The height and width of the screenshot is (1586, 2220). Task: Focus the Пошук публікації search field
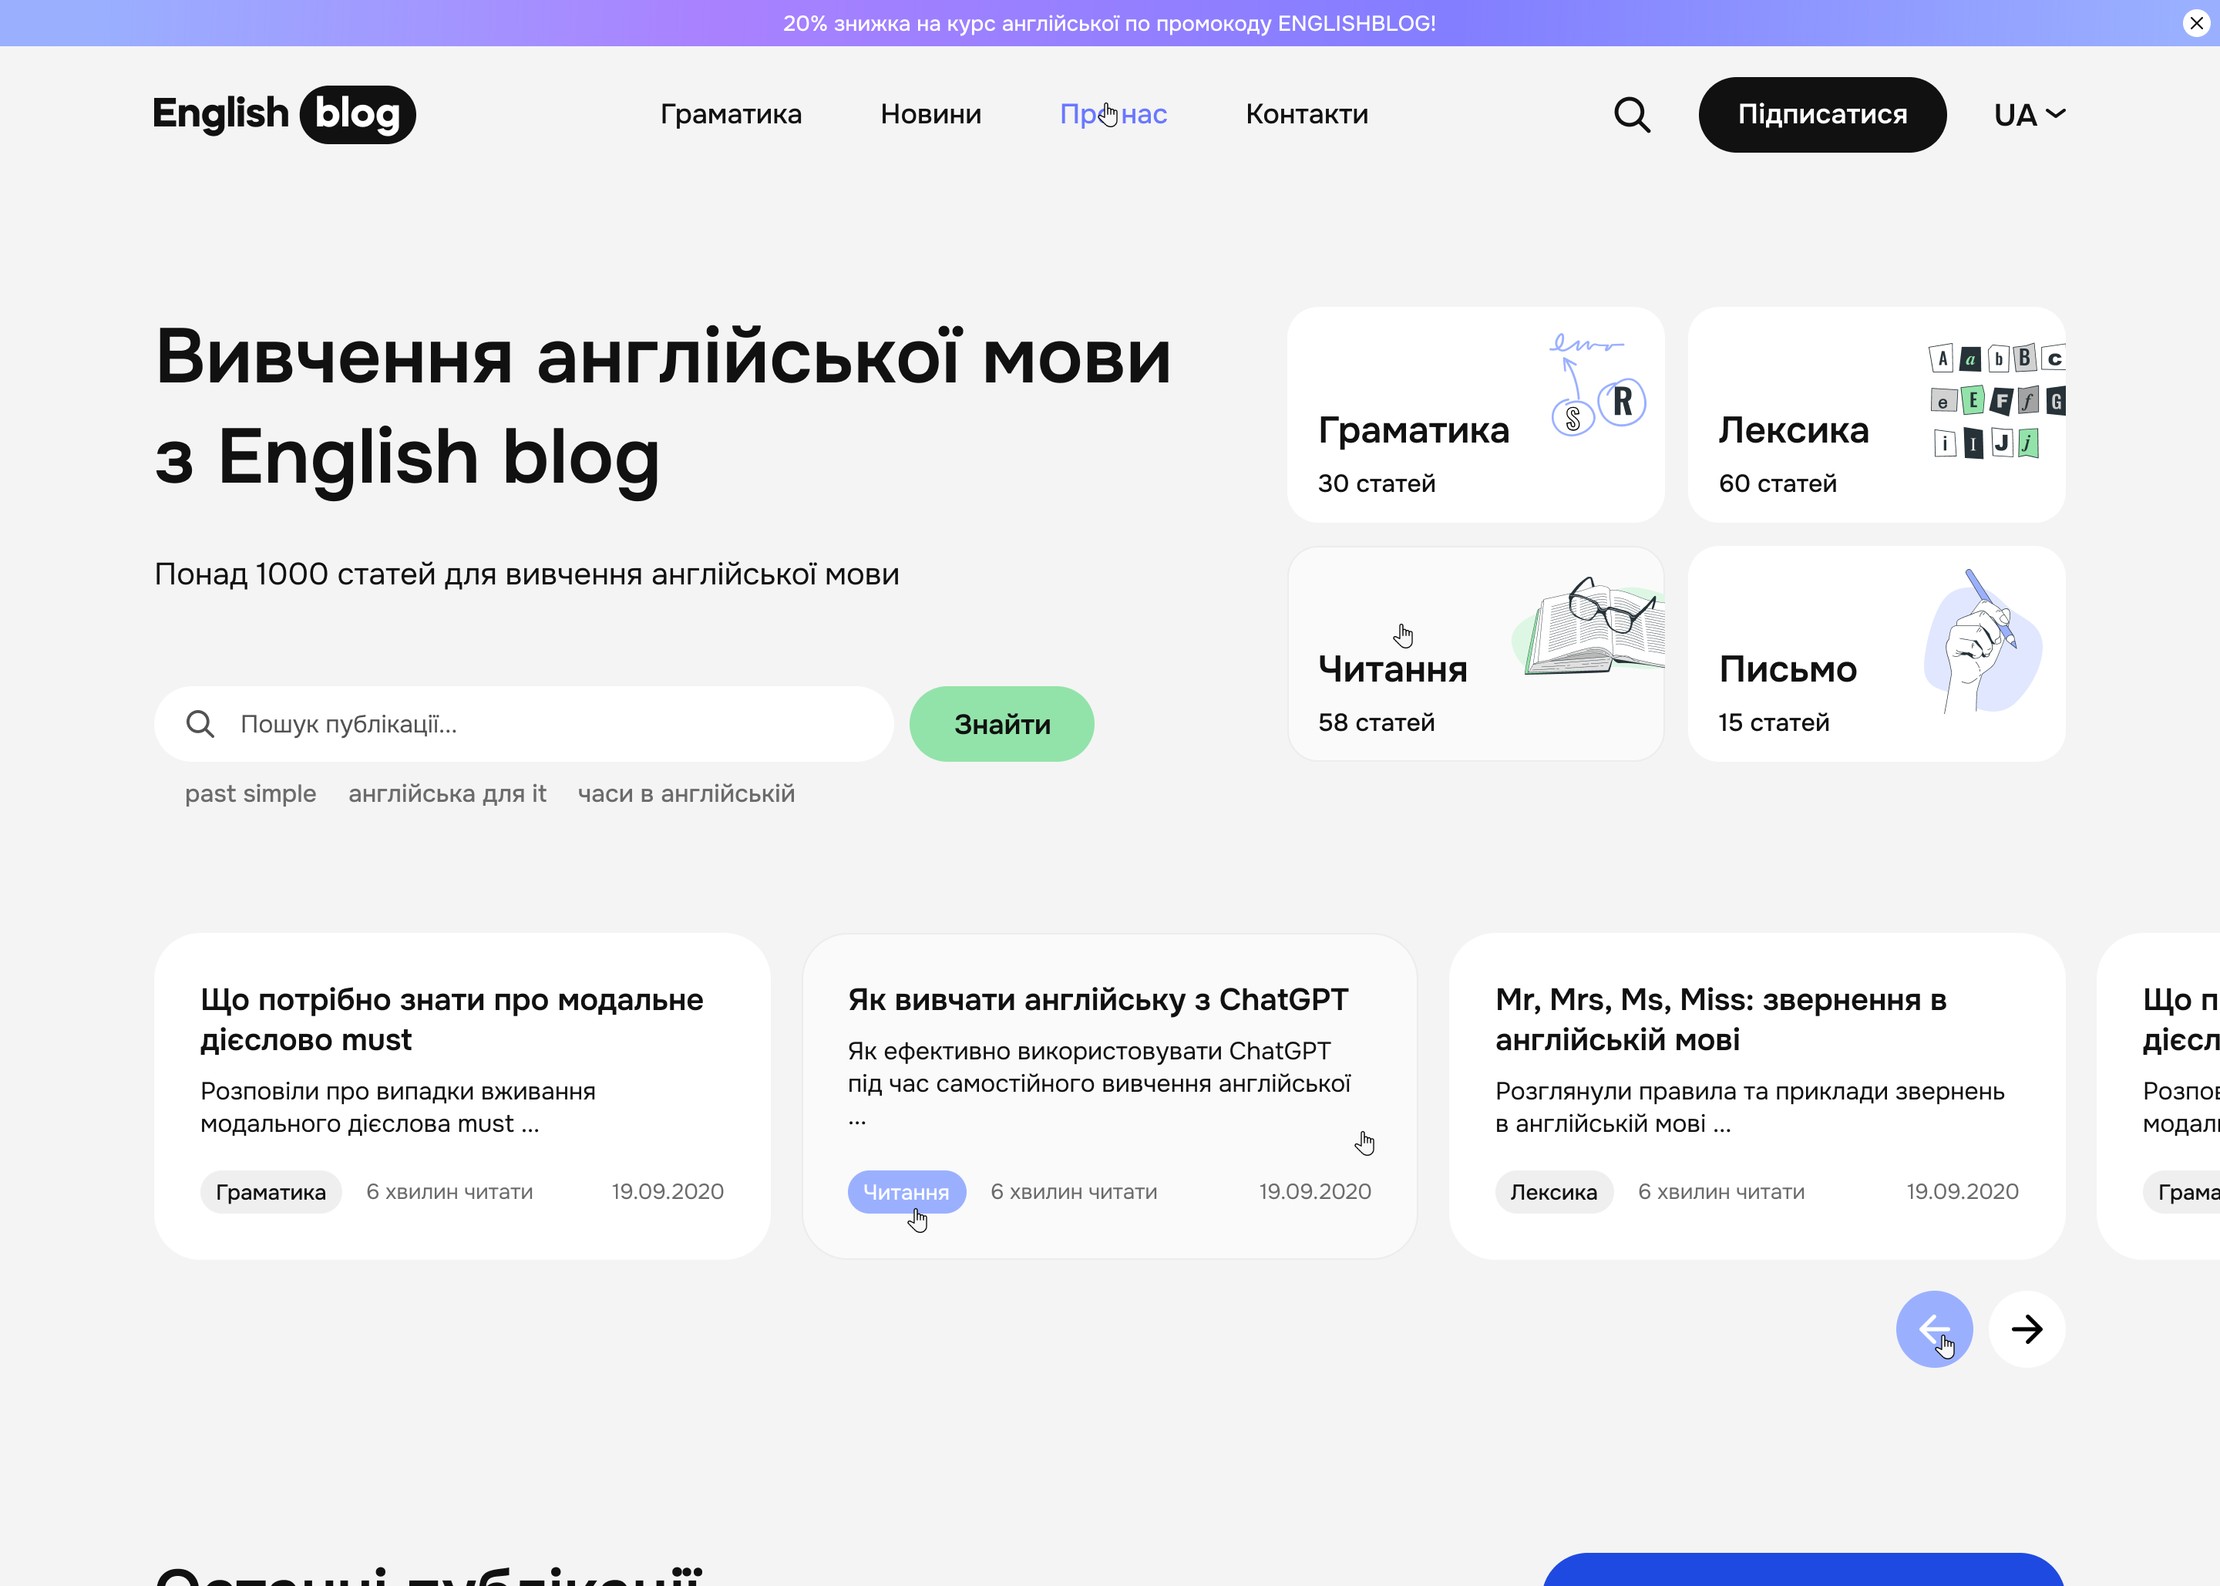[524, 724]
